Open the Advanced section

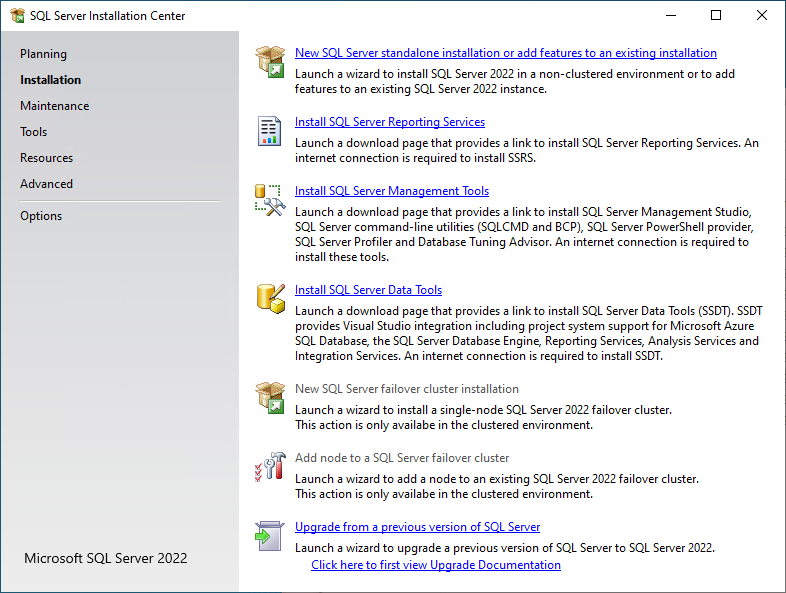(47, 184)
